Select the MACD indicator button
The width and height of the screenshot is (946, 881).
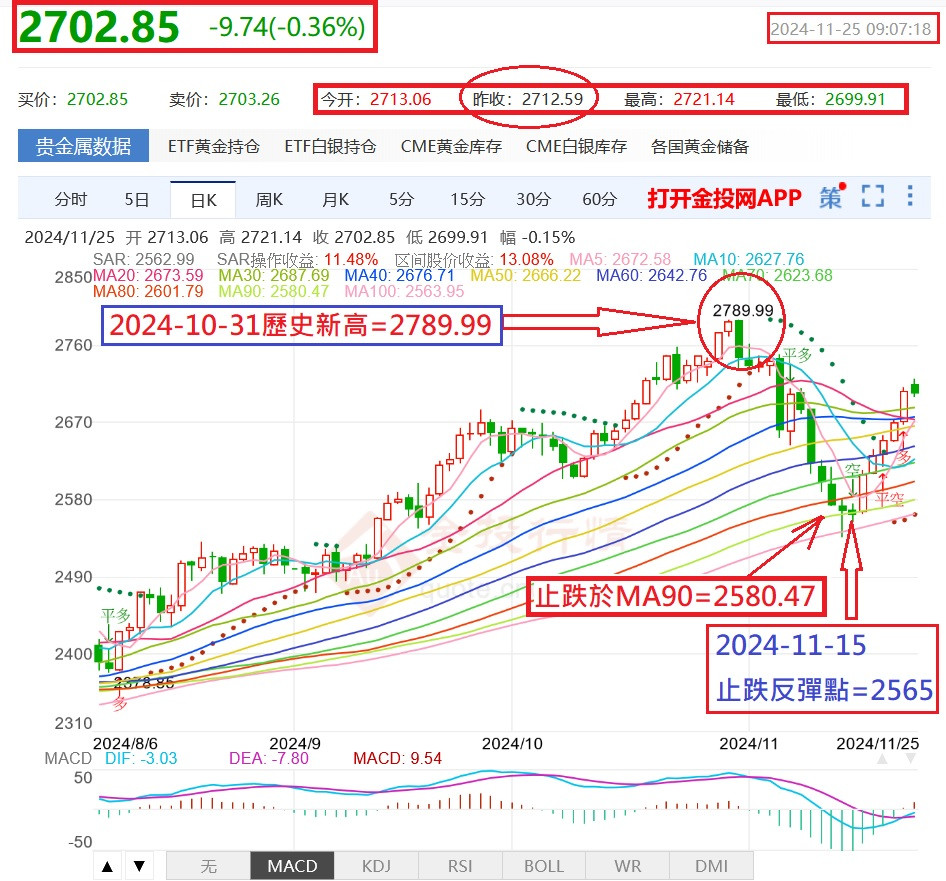[x=292, y=867]
